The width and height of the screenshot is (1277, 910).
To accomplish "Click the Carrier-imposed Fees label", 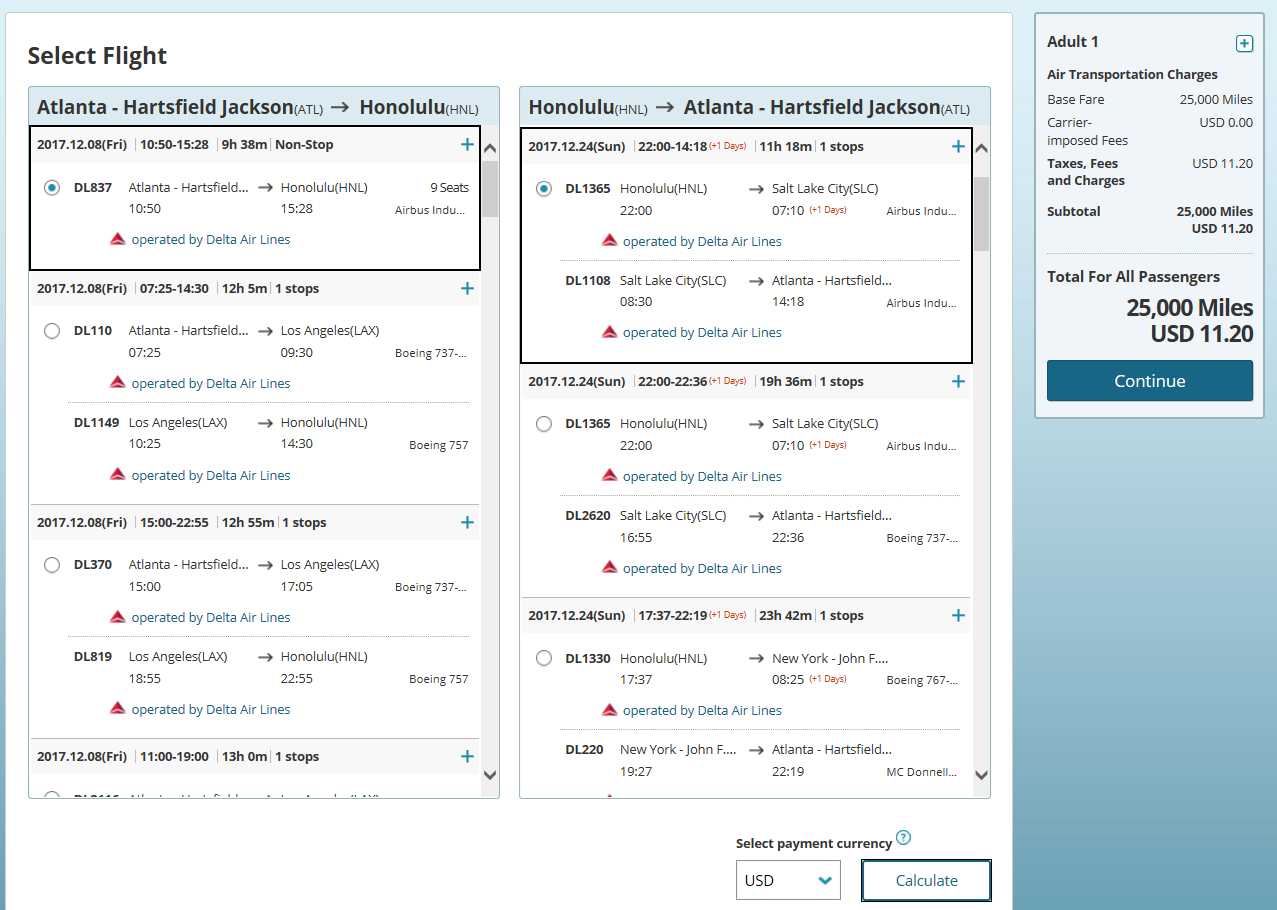I will click(x=1087, y=131).
